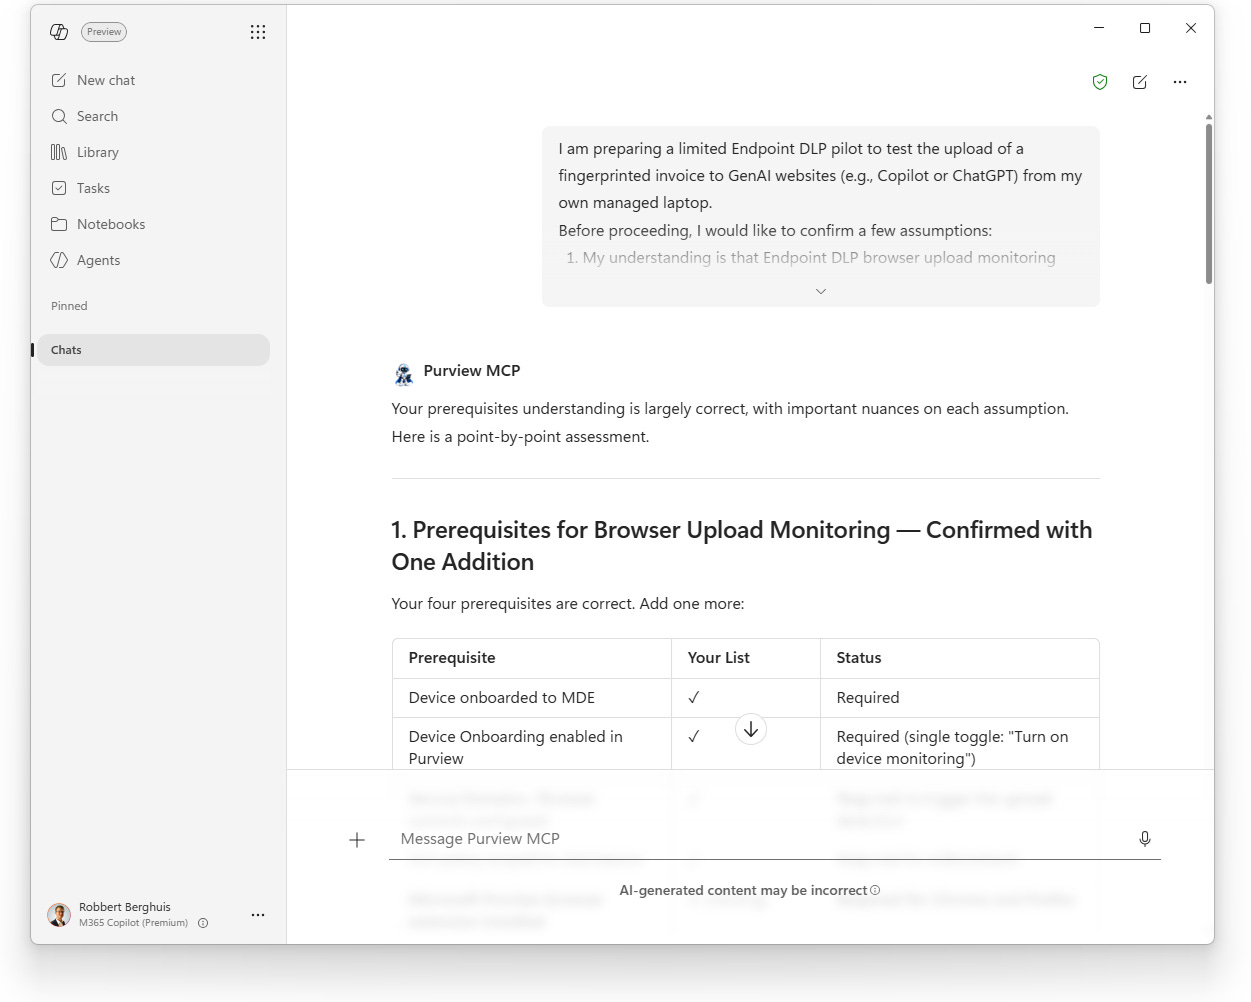Click the info icon next to M365 Copilot (Premium)
Viewport: 1251px width, 1002px height.
203,923
